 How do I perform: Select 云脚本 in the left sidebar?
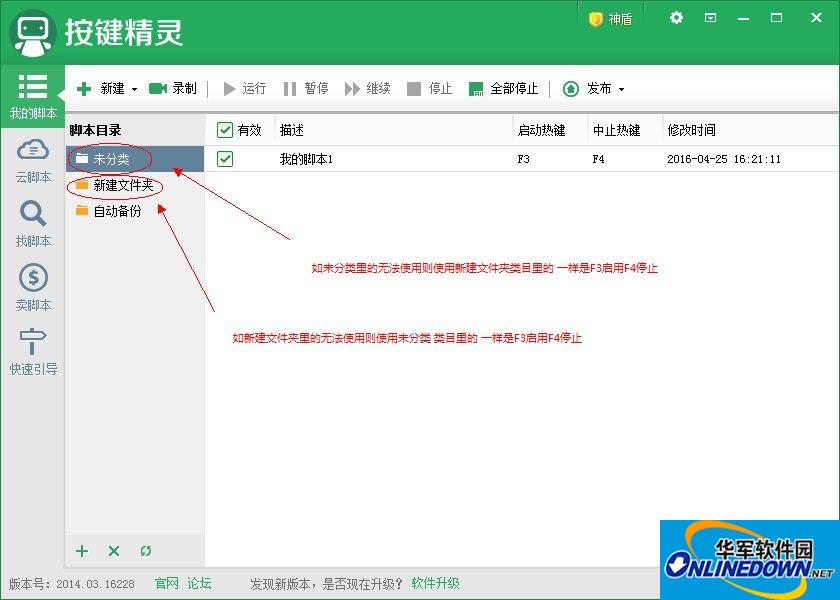pos(32,160)
